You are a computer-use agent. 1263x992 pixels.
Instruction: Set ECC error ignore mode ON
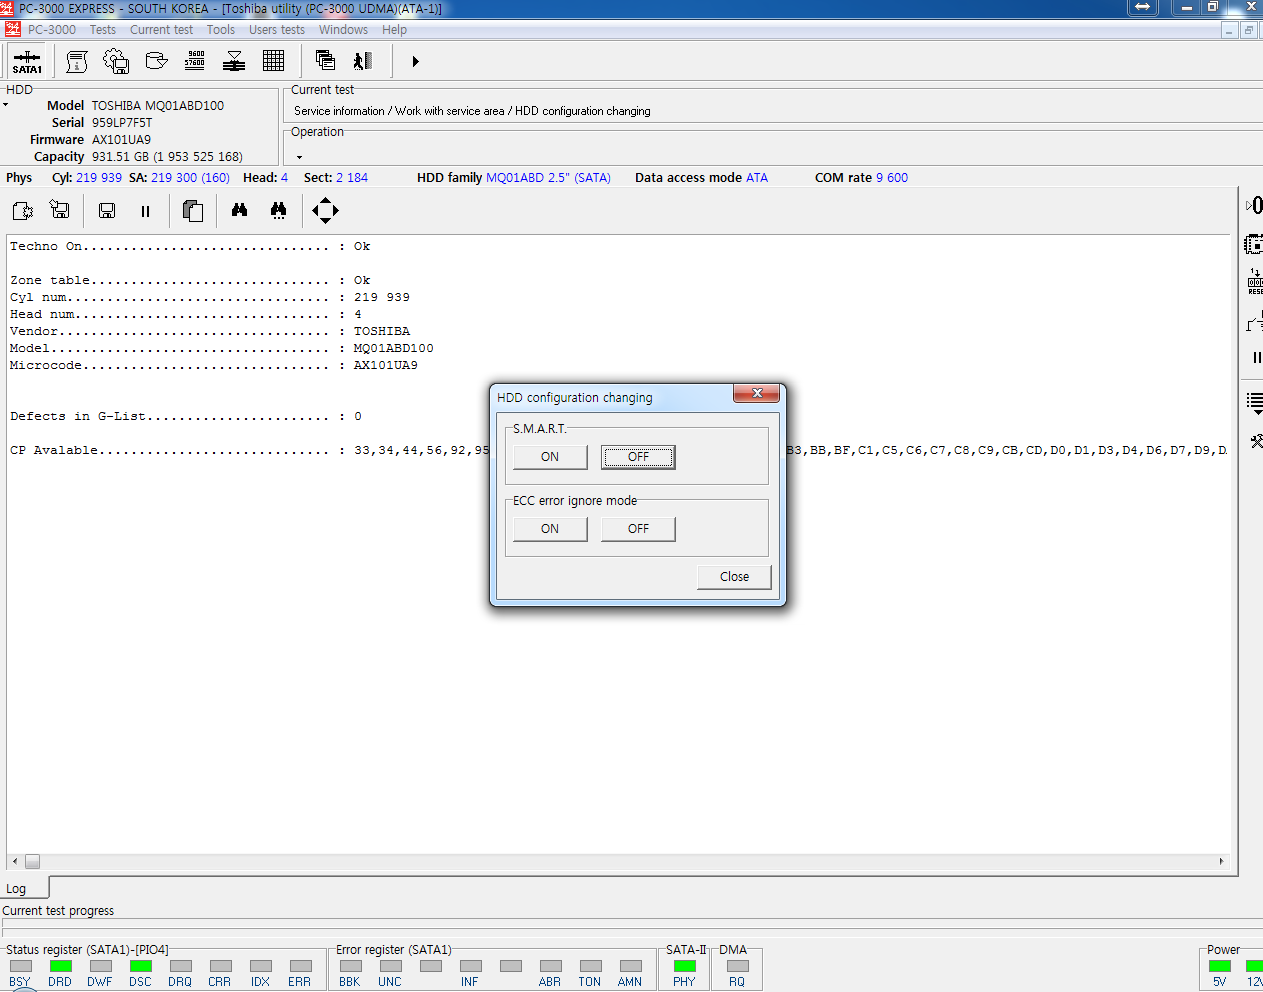(550, 529)
